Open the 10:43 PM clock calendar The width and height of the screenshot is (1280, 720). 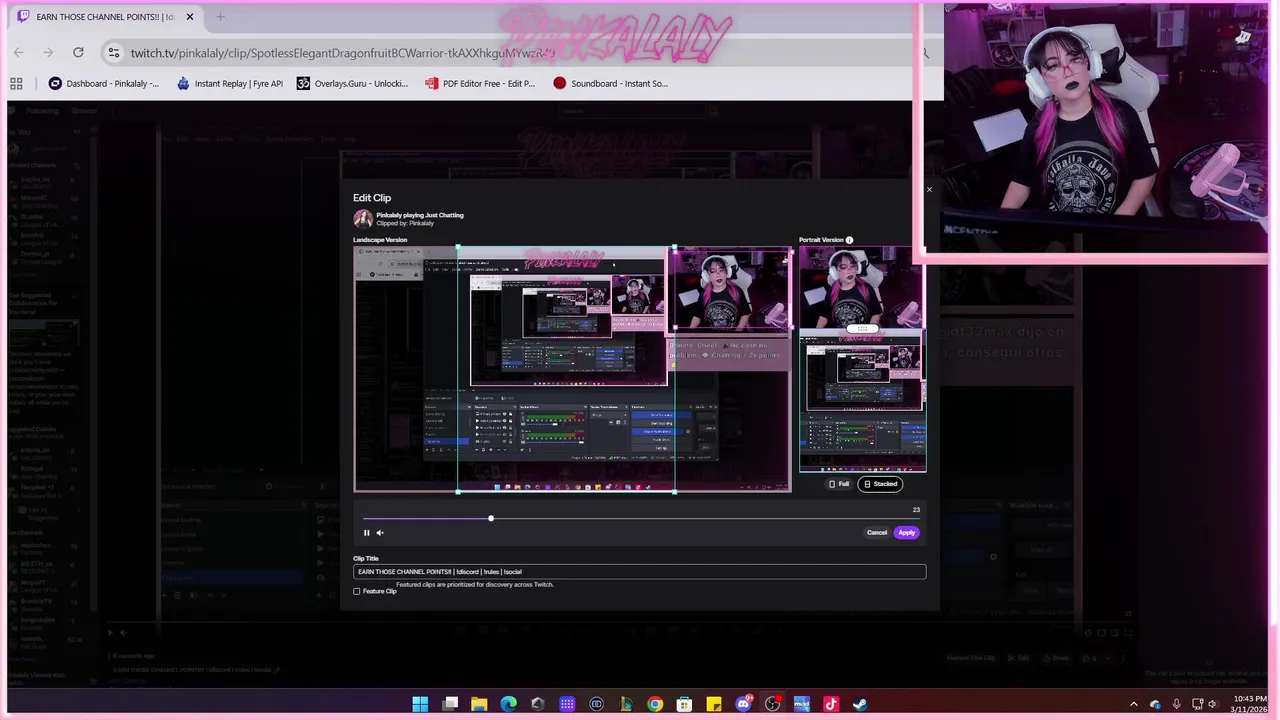pyautogui.click(x=1249, y=704)
